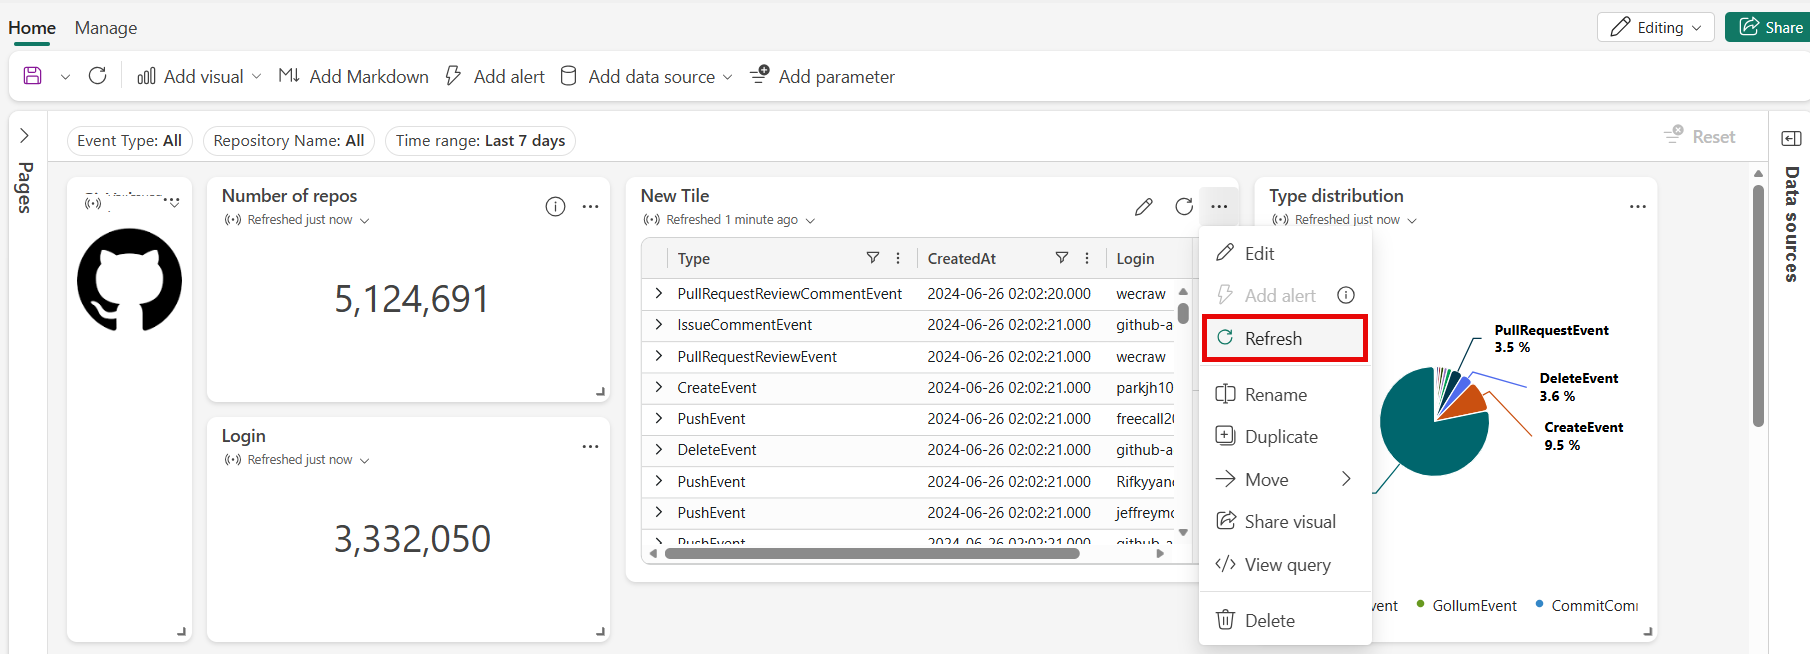Select Edit in the context menu

point(1285,253)
